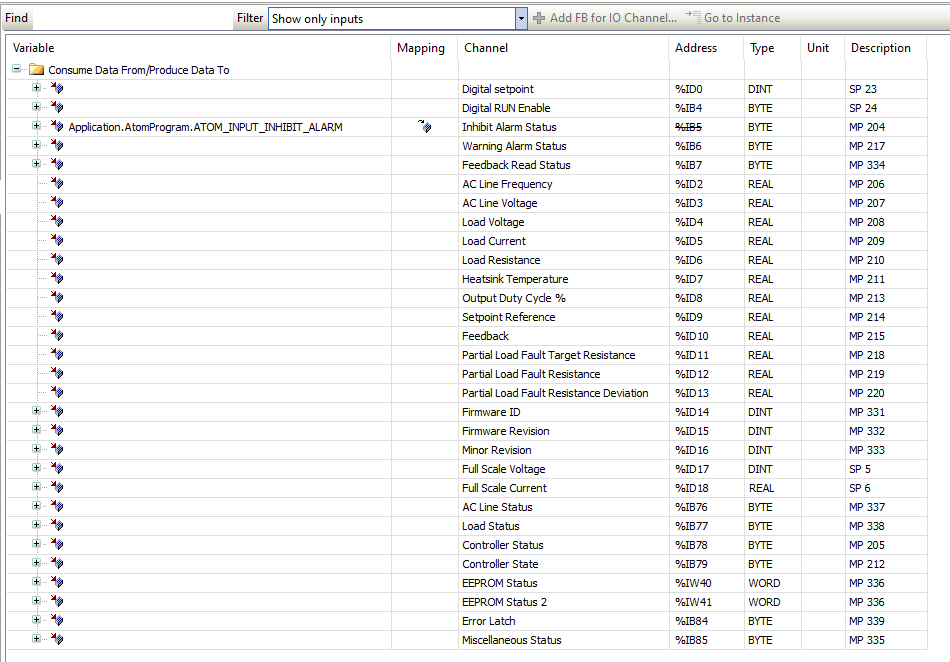Click the variable icon in Controller State row

point(57,564)
